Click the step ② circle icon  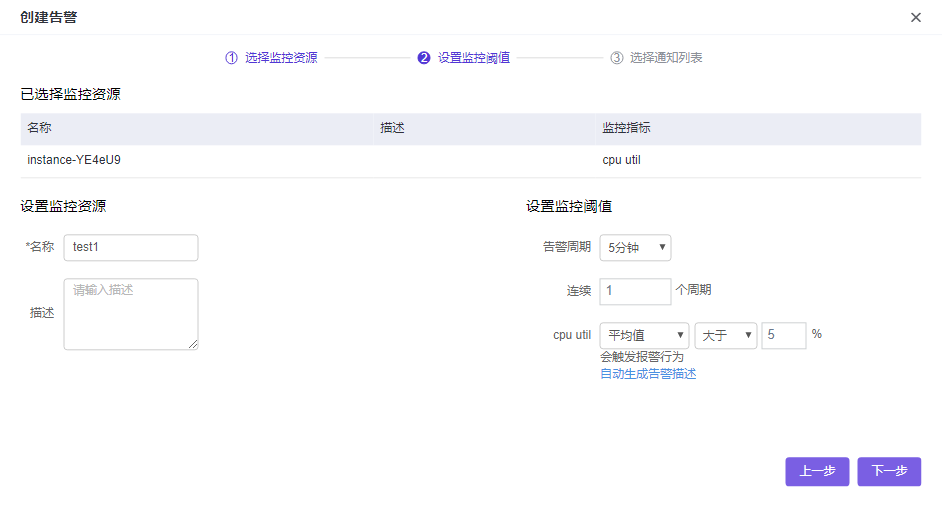click(x=424, y=58)
